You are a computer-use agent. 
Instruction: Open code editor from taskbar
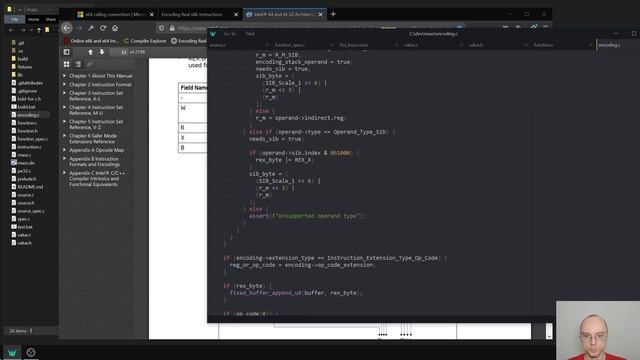coord(12,352)
